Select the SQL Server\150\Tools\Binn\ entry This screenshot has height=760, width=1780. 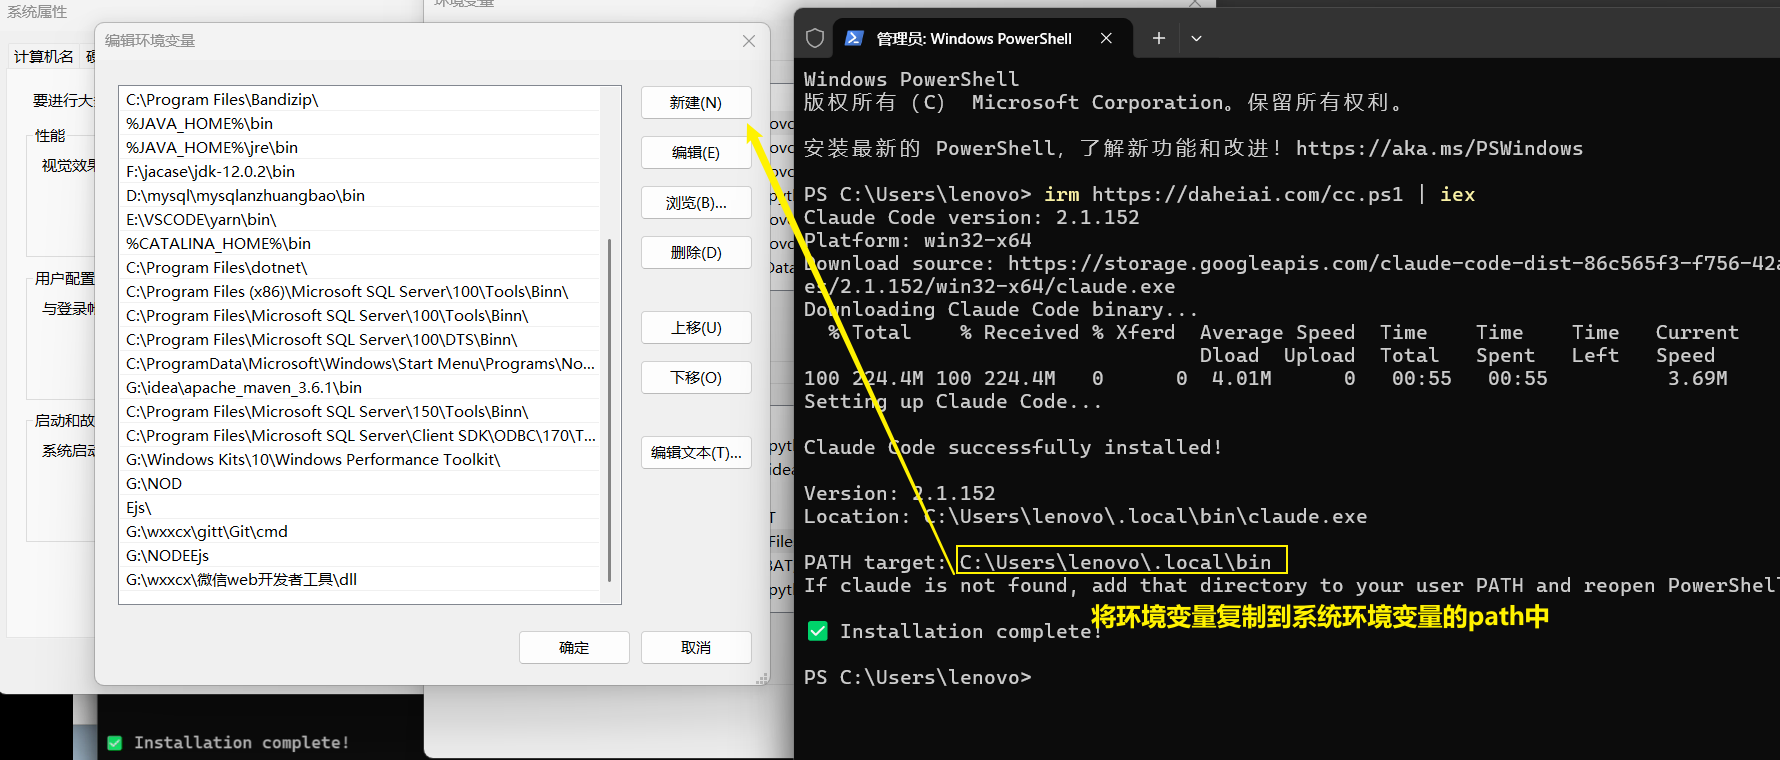click(360, 412)
